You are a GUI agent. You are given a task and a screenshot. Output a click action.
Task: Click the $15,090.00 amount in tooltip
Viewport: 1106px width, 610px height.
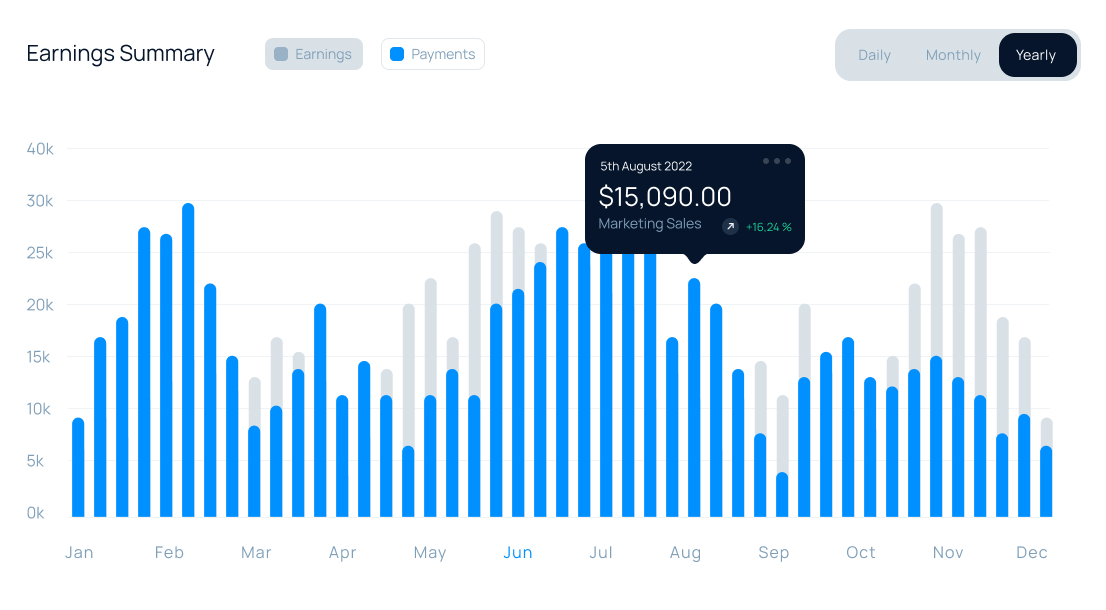665,196
